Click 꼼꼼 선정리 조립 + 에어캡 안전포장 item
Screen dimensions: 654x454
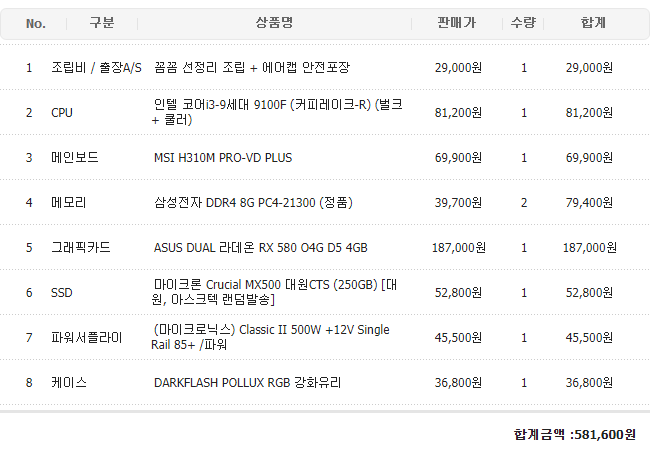pyautogui.click(x=251, y=67)
